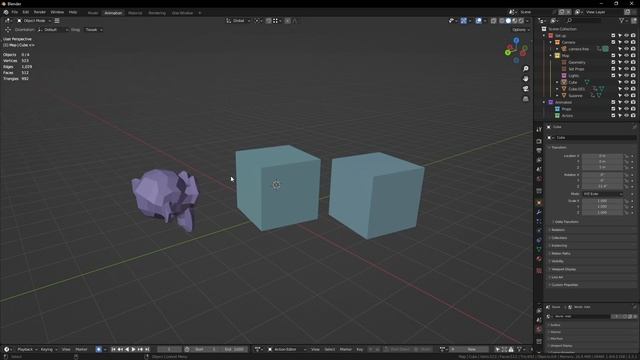Screen dimensions: 640x360
Task: Open the Object Data mesh properties tab
Action: [x=539, y=249]
